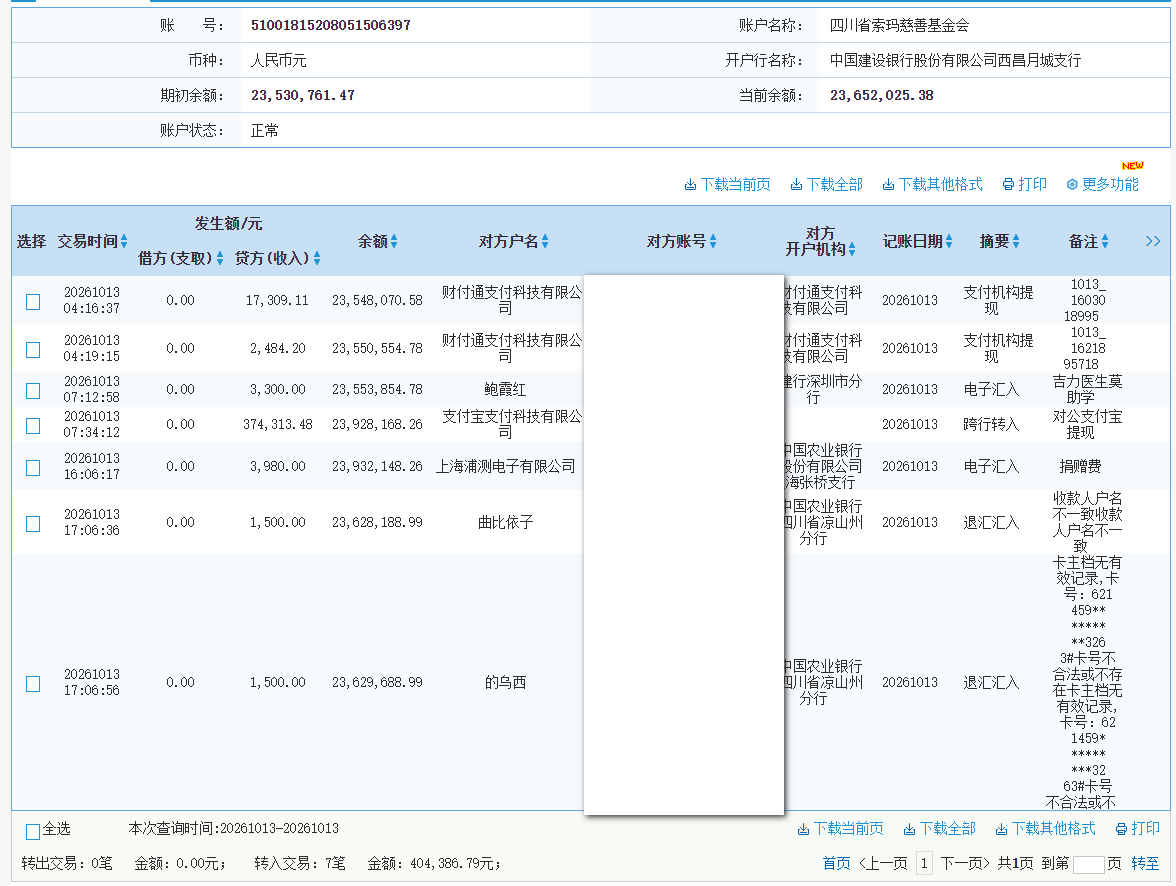Sort by 记账日期 column arrows

tap(949, 241)
